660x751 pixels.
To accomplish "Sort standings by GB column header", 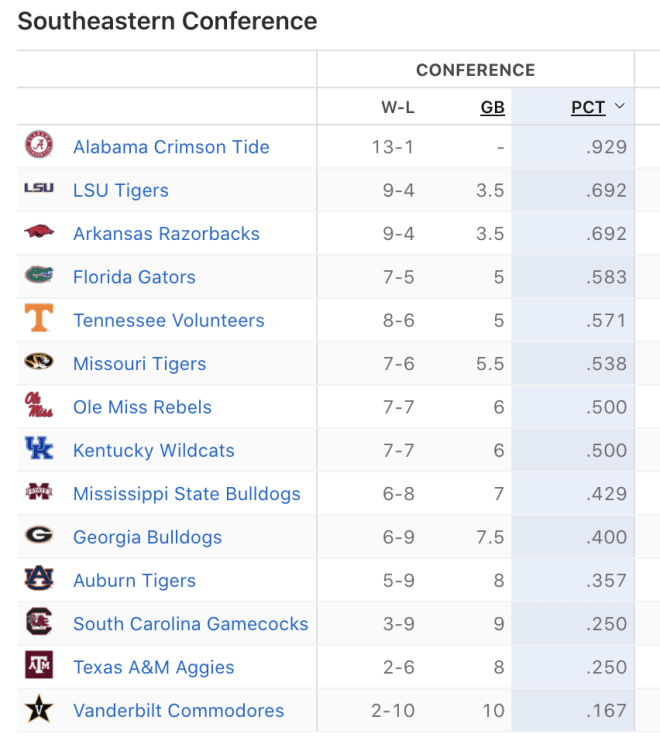I will [x=493, y=107].
